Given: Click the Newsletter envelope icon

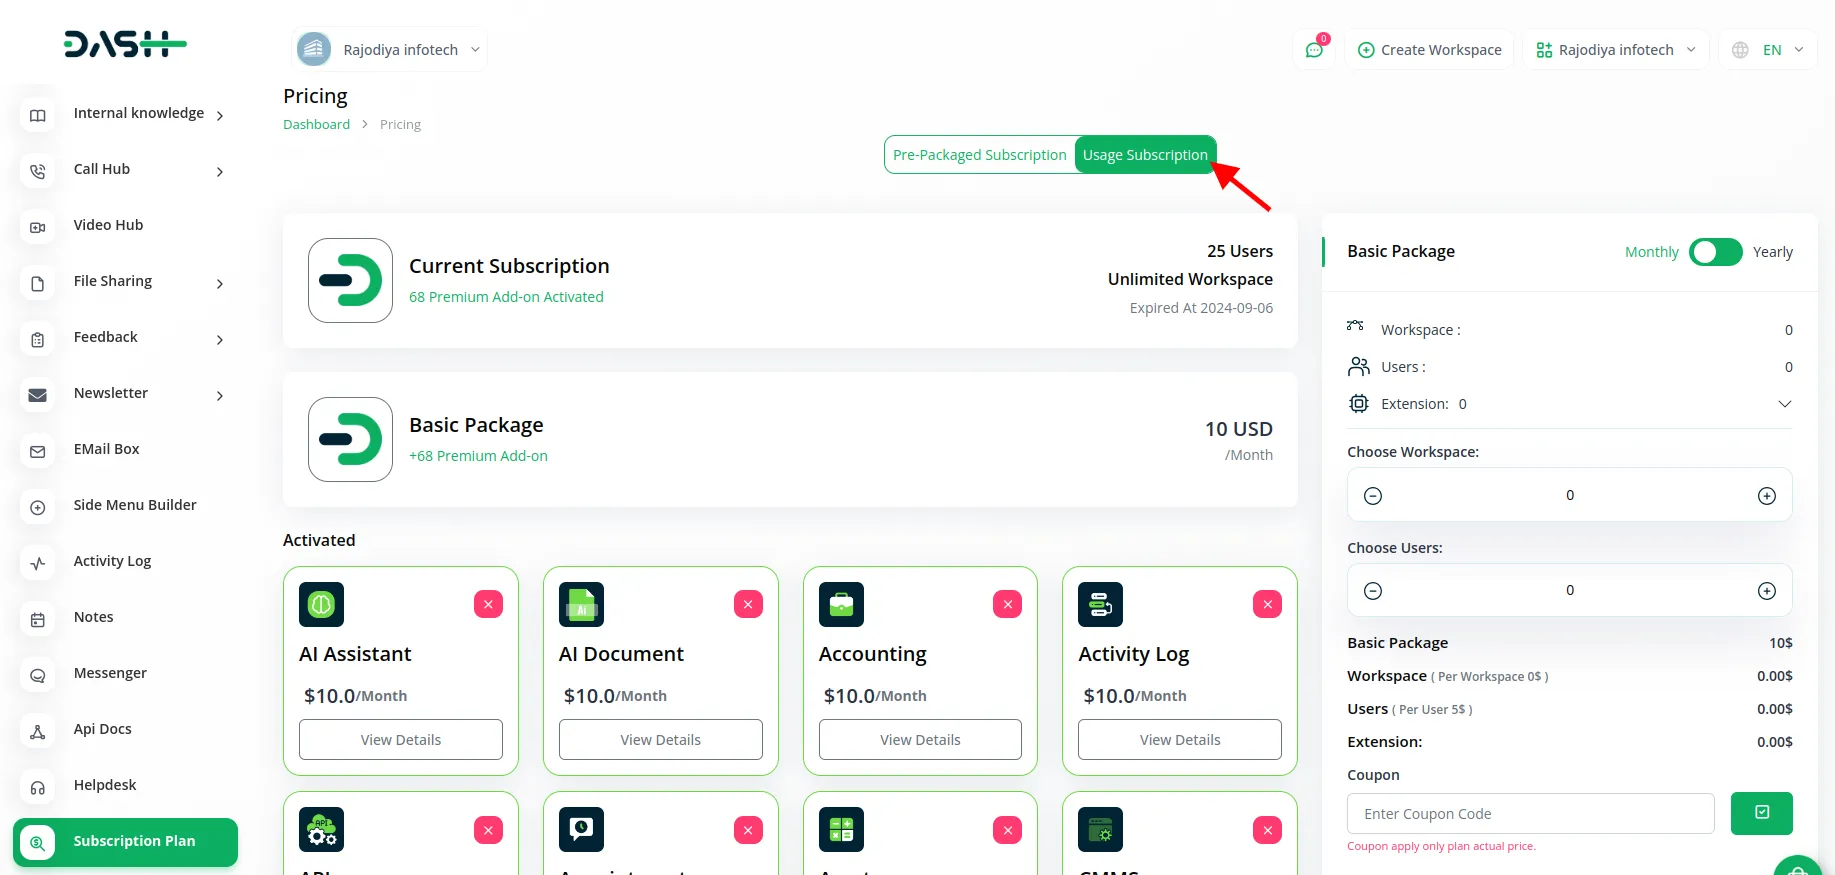Looking at the screenshot, I should click(38, 395).
